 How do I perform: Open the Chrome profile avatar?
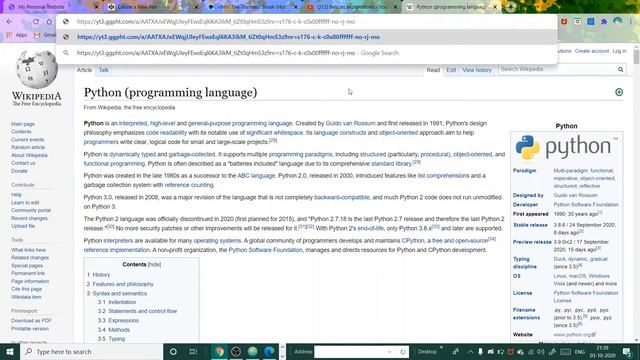coord(617,21)
